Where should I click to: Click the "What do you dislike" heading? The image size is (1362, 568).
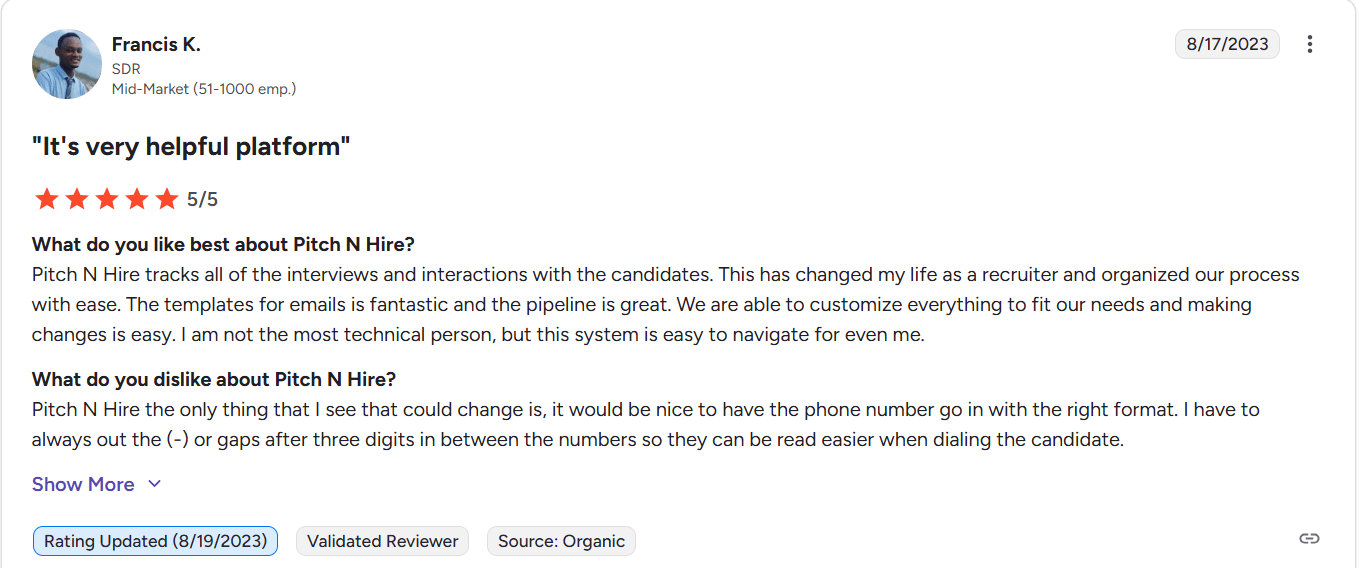[x=214, y=379]
